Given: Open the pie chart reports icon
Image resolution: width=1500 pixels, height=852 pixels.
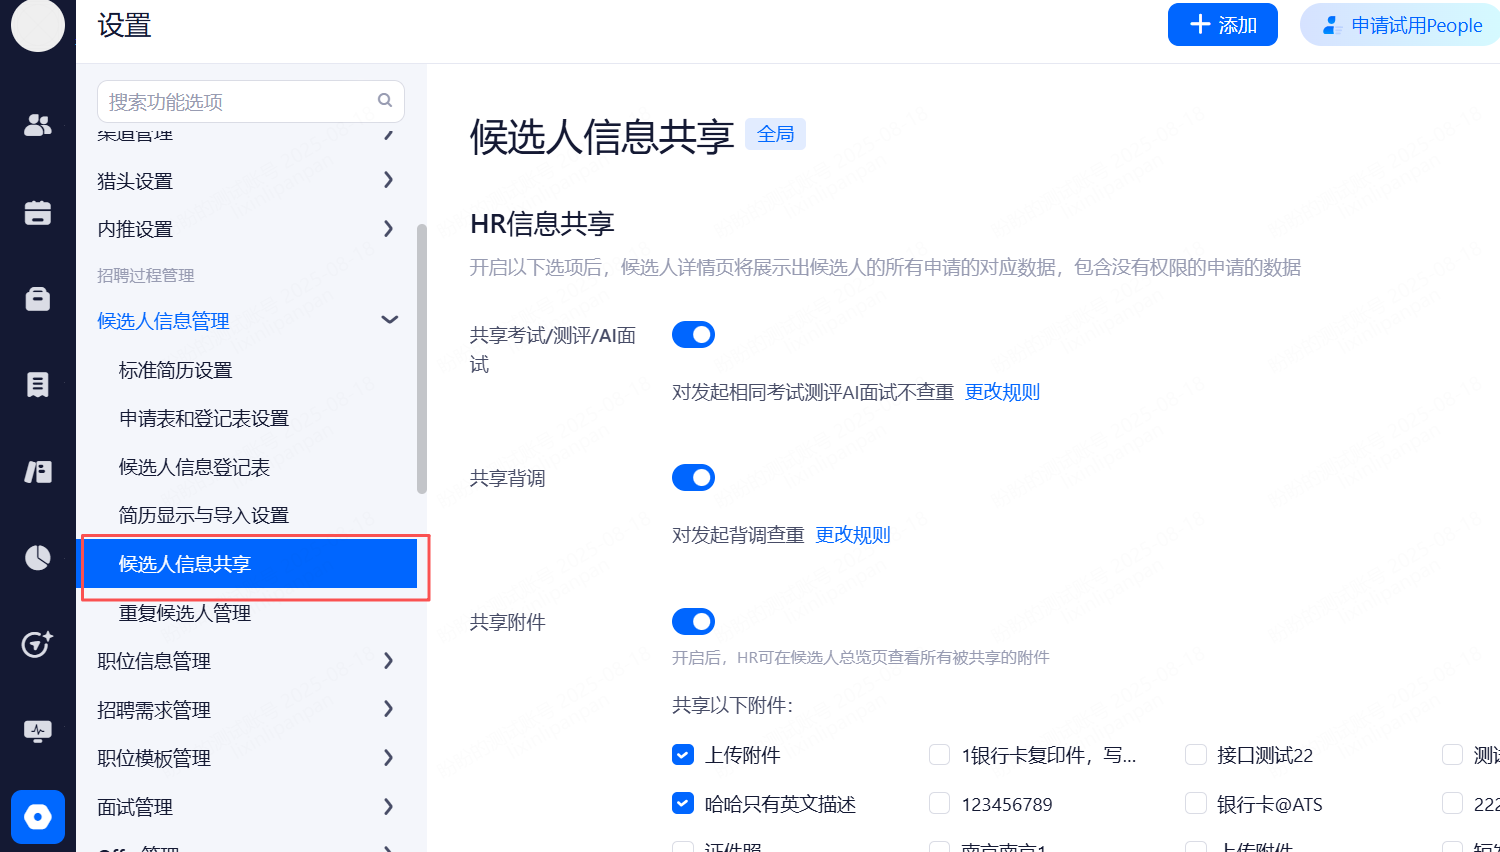Looking at the screenshot, I should pos(38,557).
